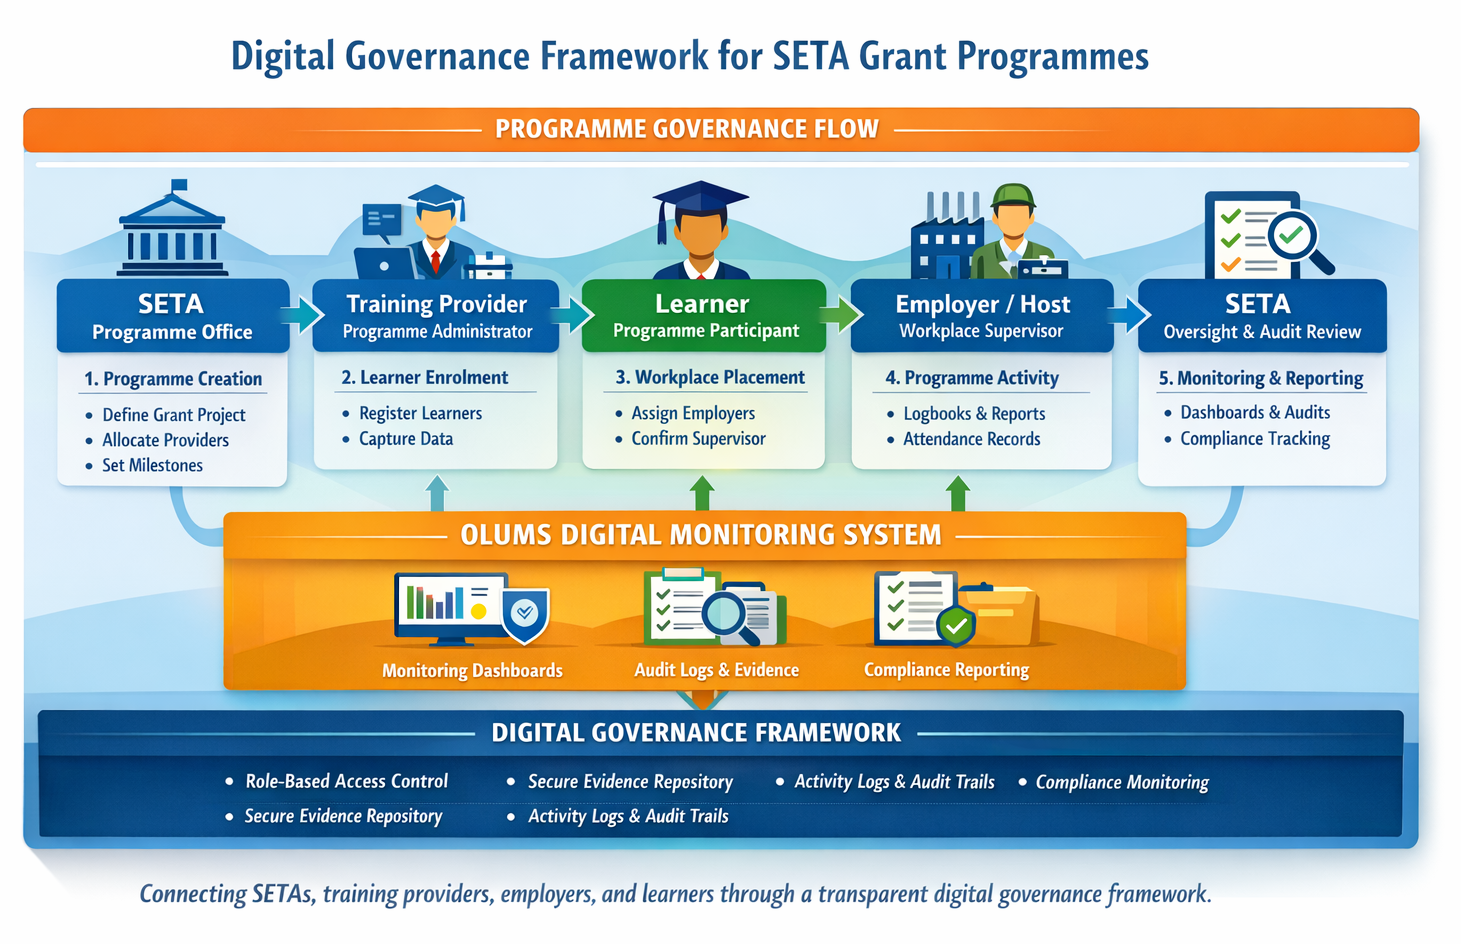
Task: Select the 'Audit Logs & Evidence' text label
Action: [716, 670]
